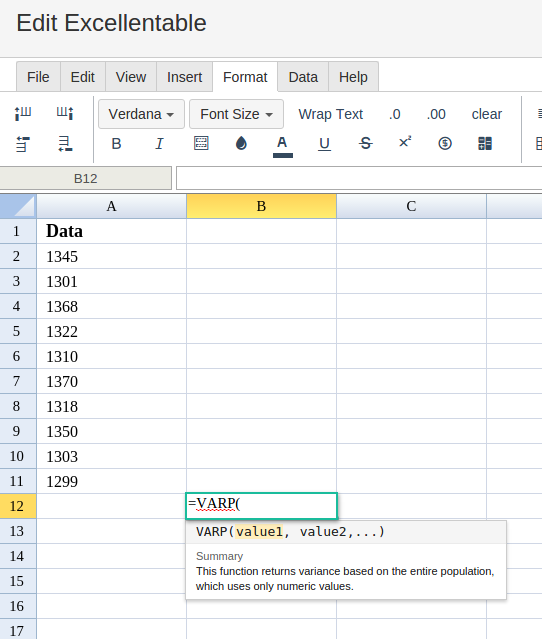542x639 pixels.
Task: Click the table styles grid icon
Action: (x=485, y=143)
